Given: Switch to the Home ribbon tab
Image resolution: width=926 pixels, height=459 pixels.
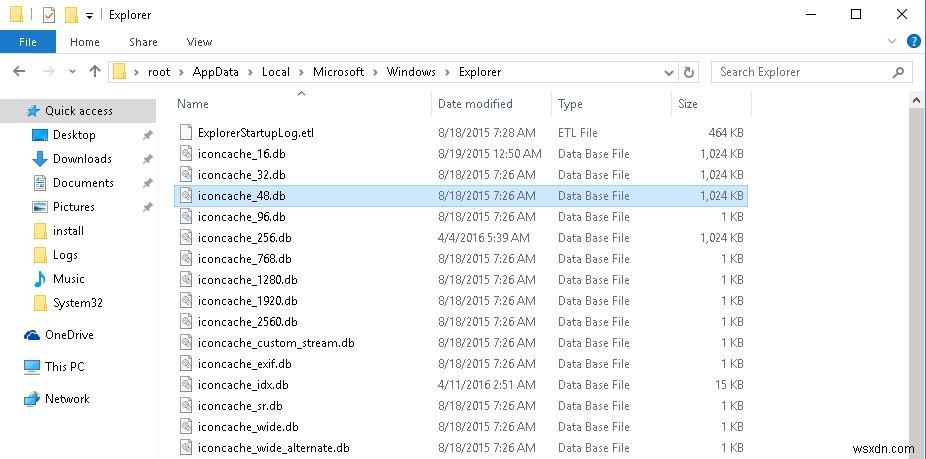Looking at the screenshot, I should (x=84, y=42).
